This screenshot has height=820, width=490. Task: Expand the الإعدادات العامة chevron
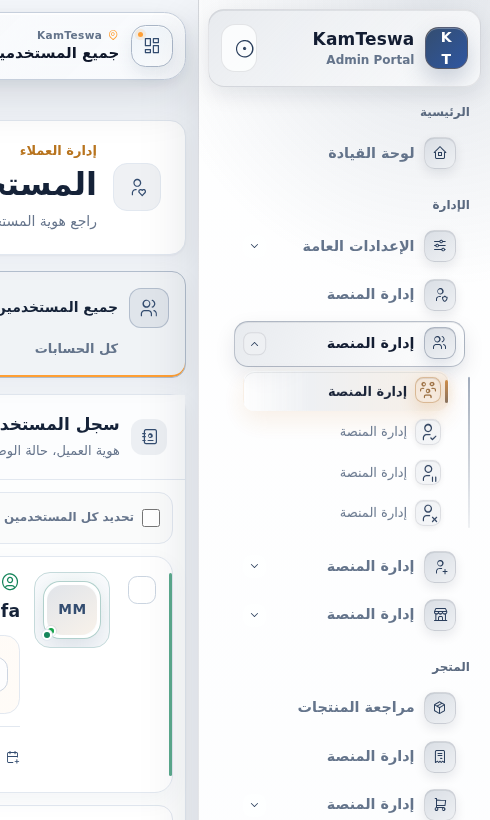pos(254,246)
